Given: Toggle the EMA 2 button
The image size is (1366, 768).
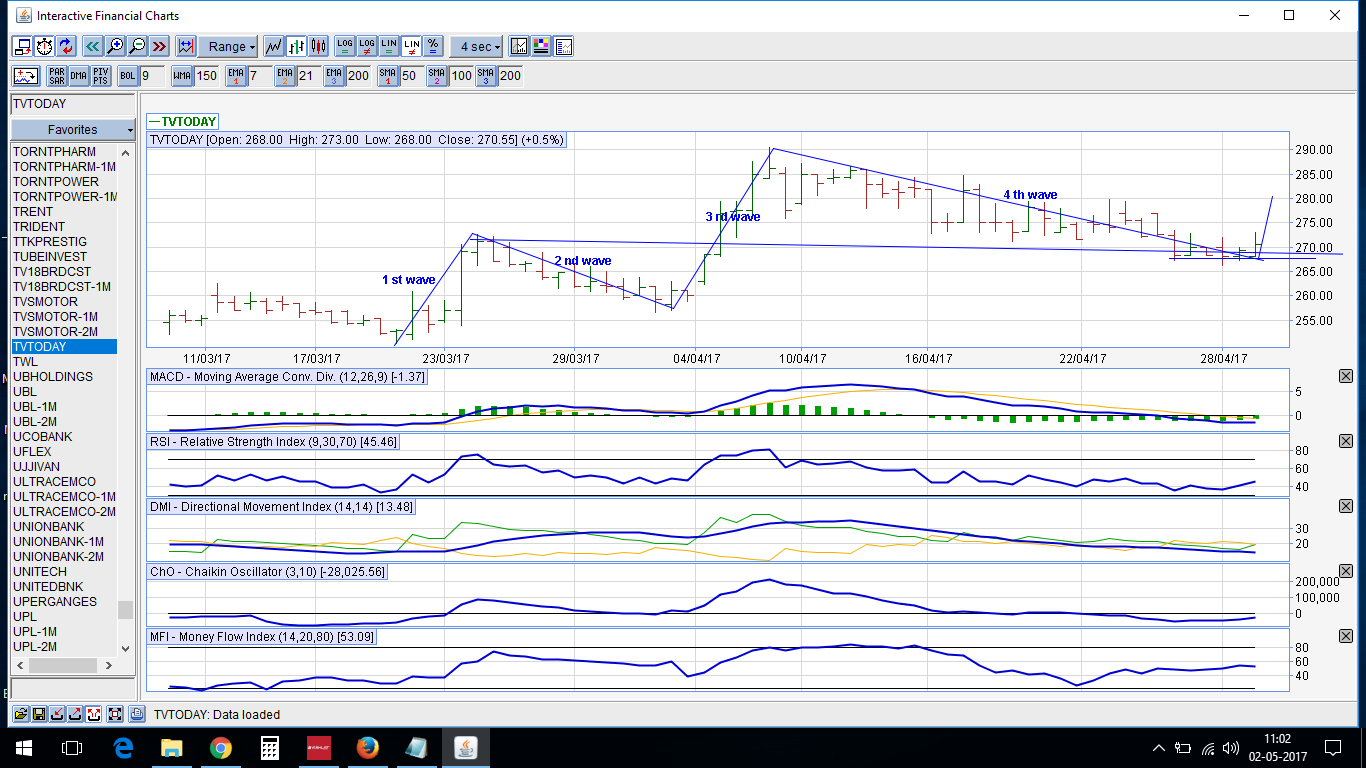Looking at the screenshot, I should point(286,76).
